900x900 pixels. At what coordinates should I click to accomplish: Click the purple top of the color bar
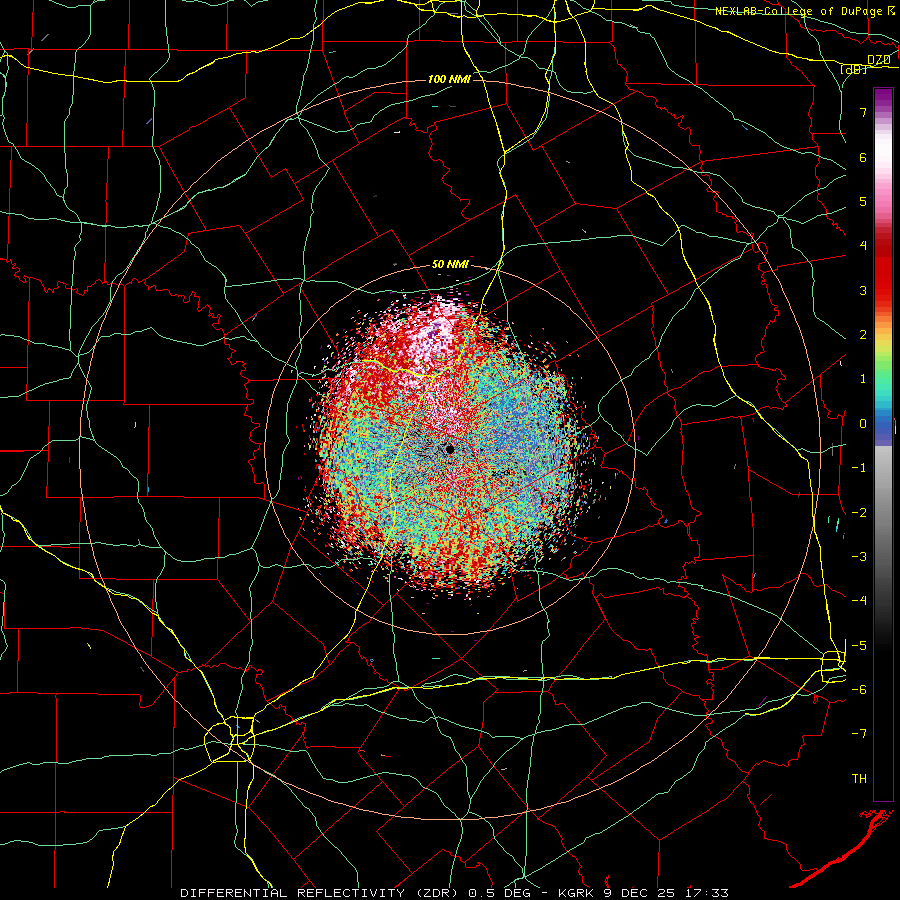pos(883,98)
